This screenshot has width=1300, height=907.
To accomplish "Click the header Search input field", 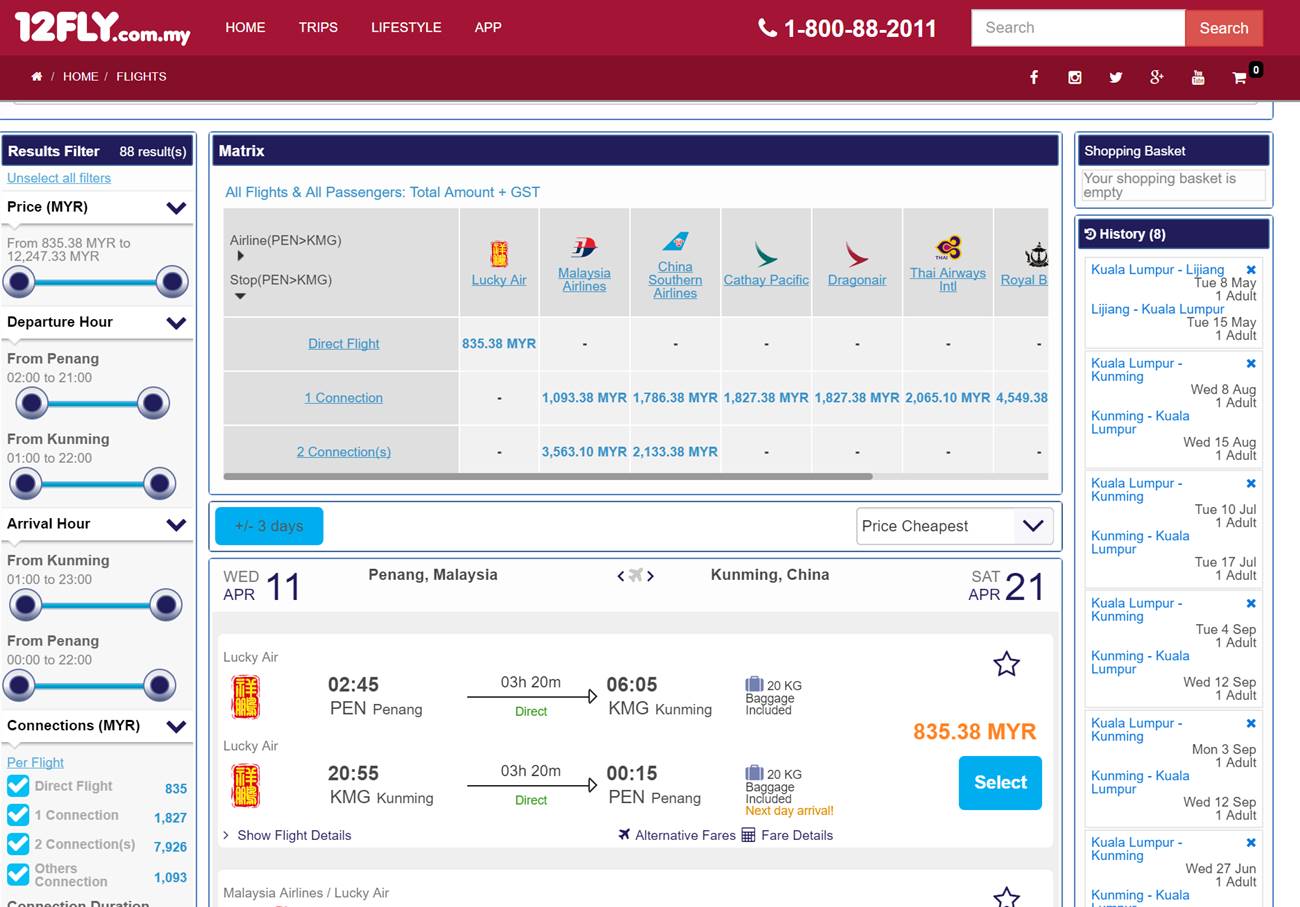I will pos(1078,28).
